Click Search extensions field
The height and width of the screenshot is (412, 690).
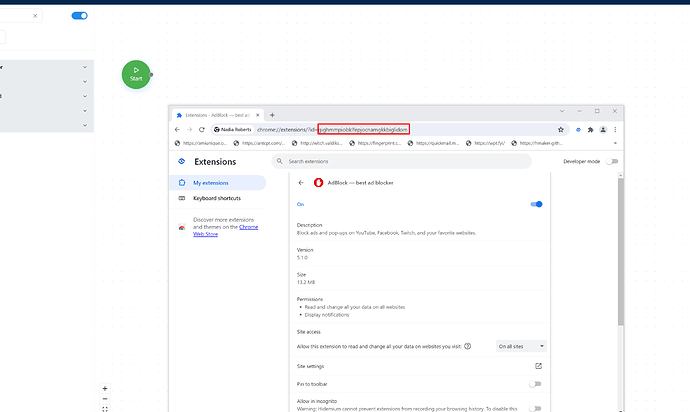pos(401,162)
